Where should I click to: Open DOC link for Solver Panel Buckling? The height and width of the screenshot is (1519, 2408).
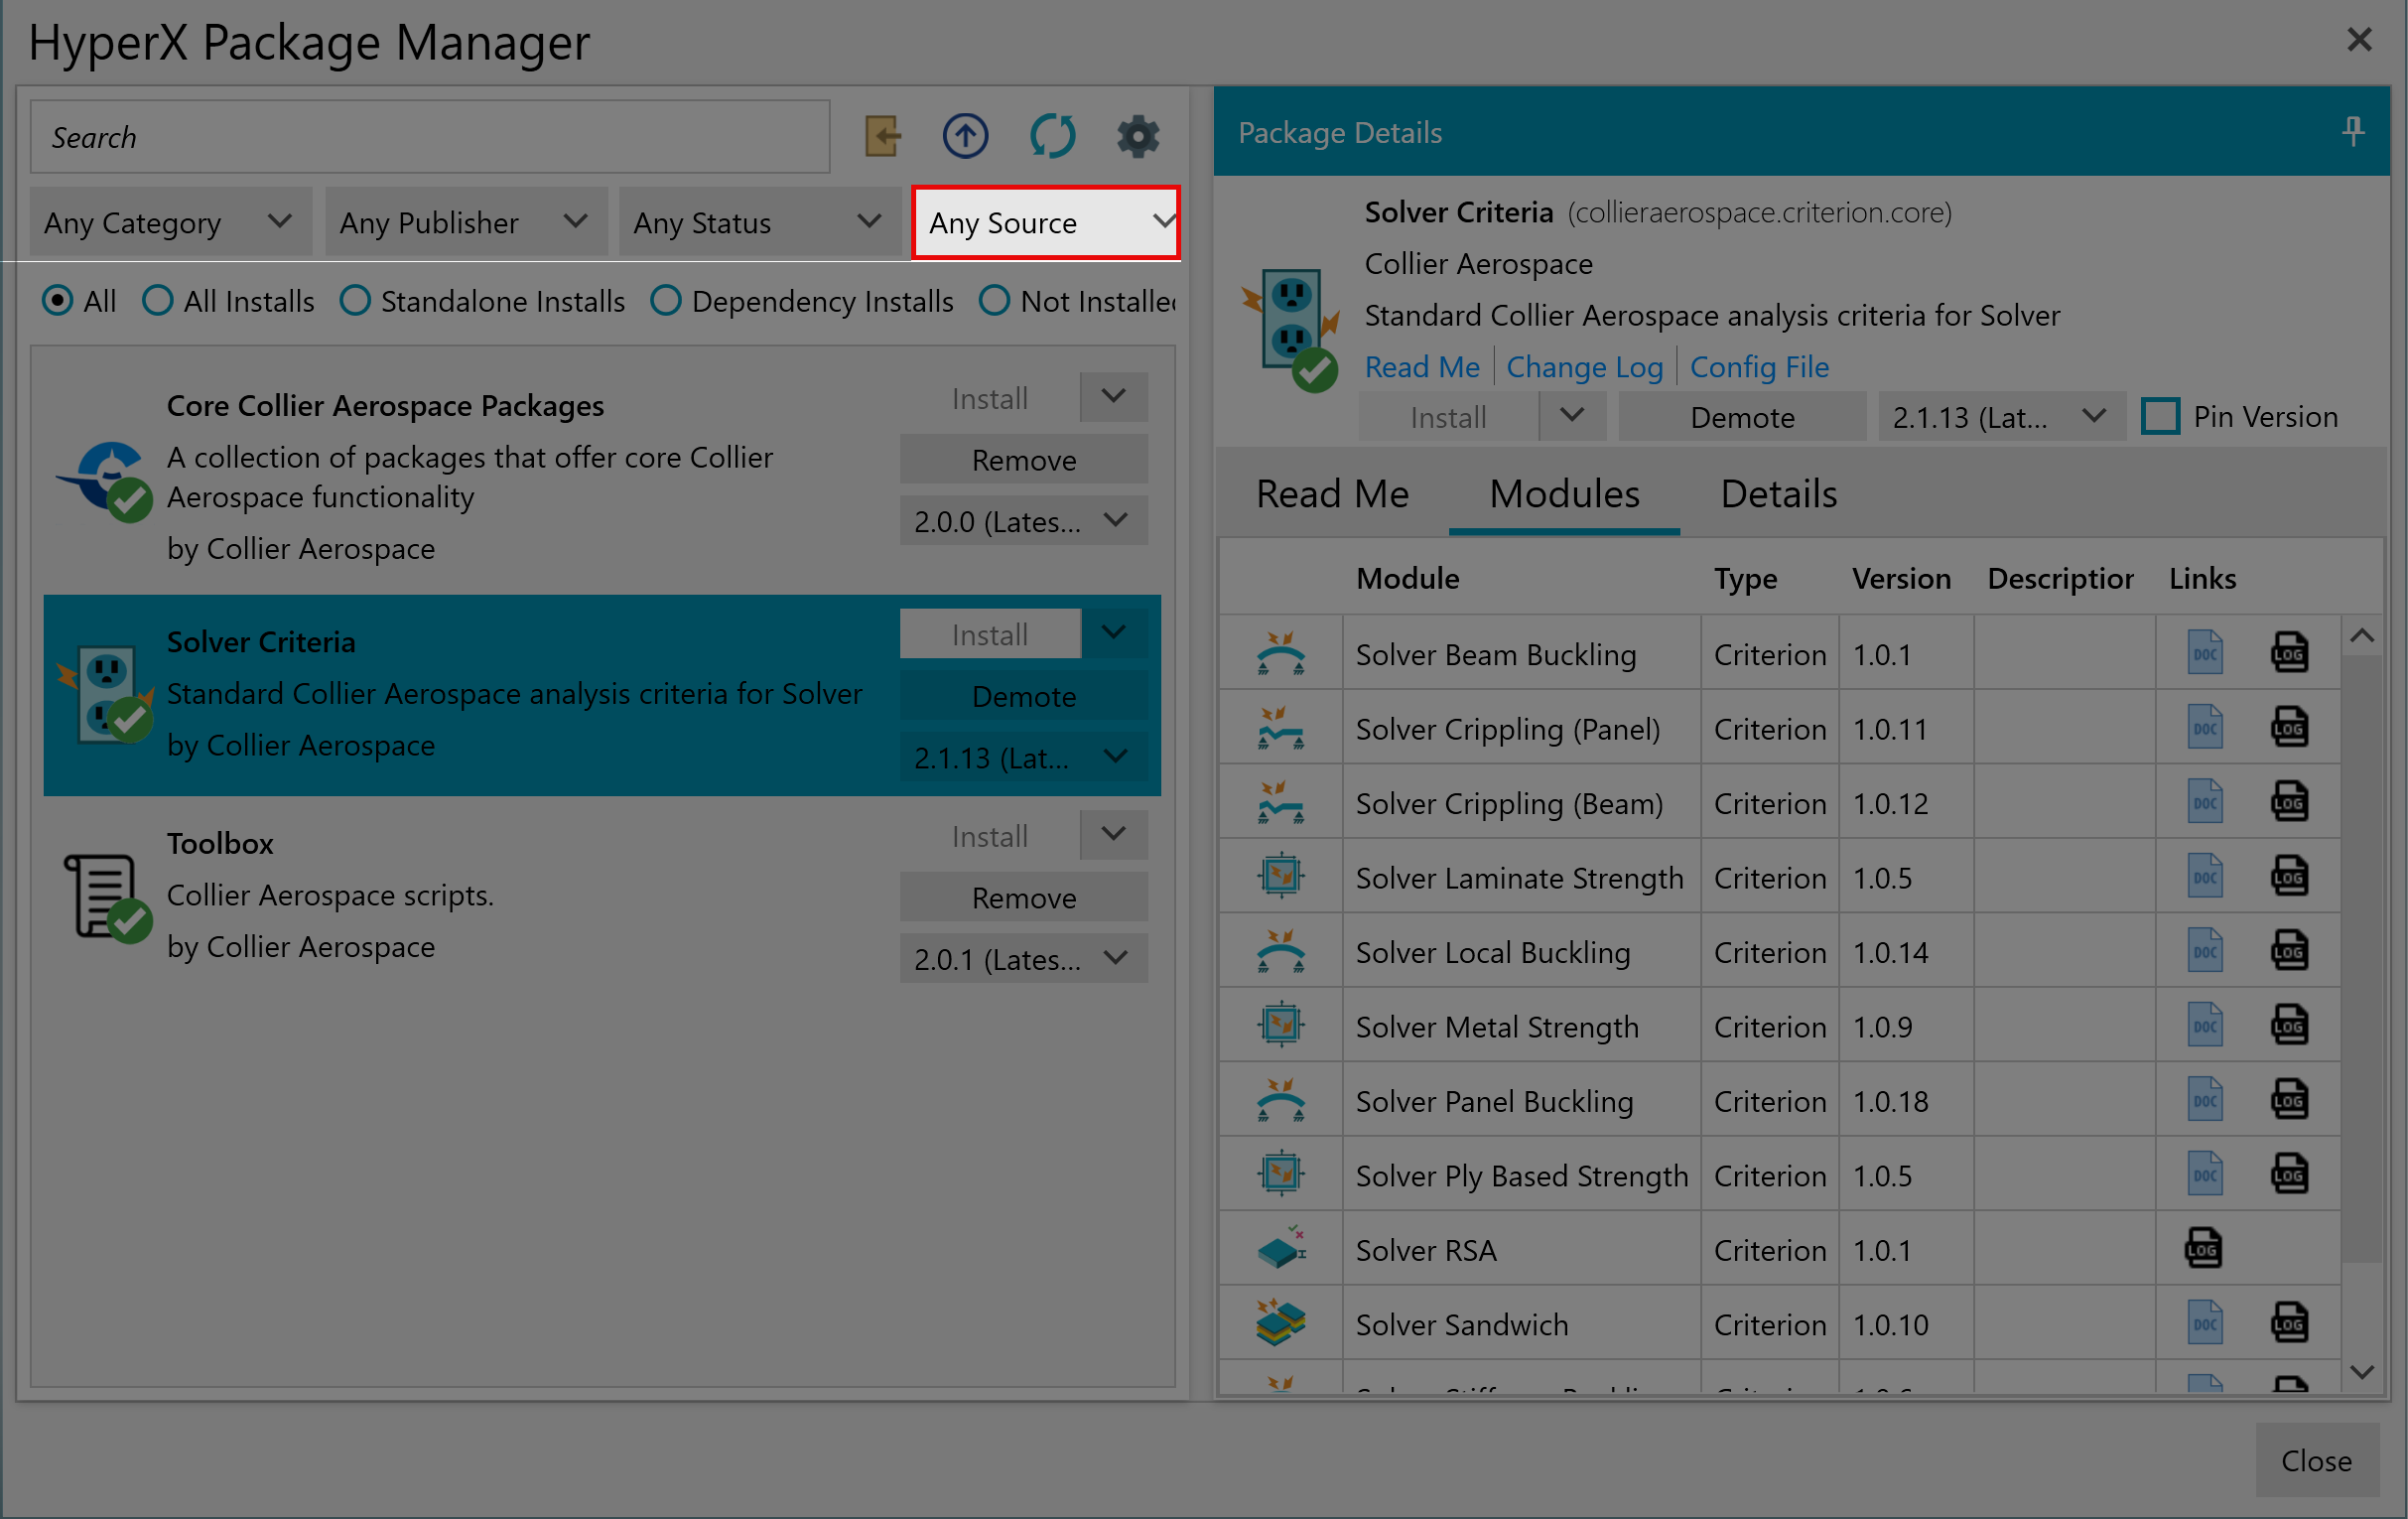(x=2204, y=1101)
